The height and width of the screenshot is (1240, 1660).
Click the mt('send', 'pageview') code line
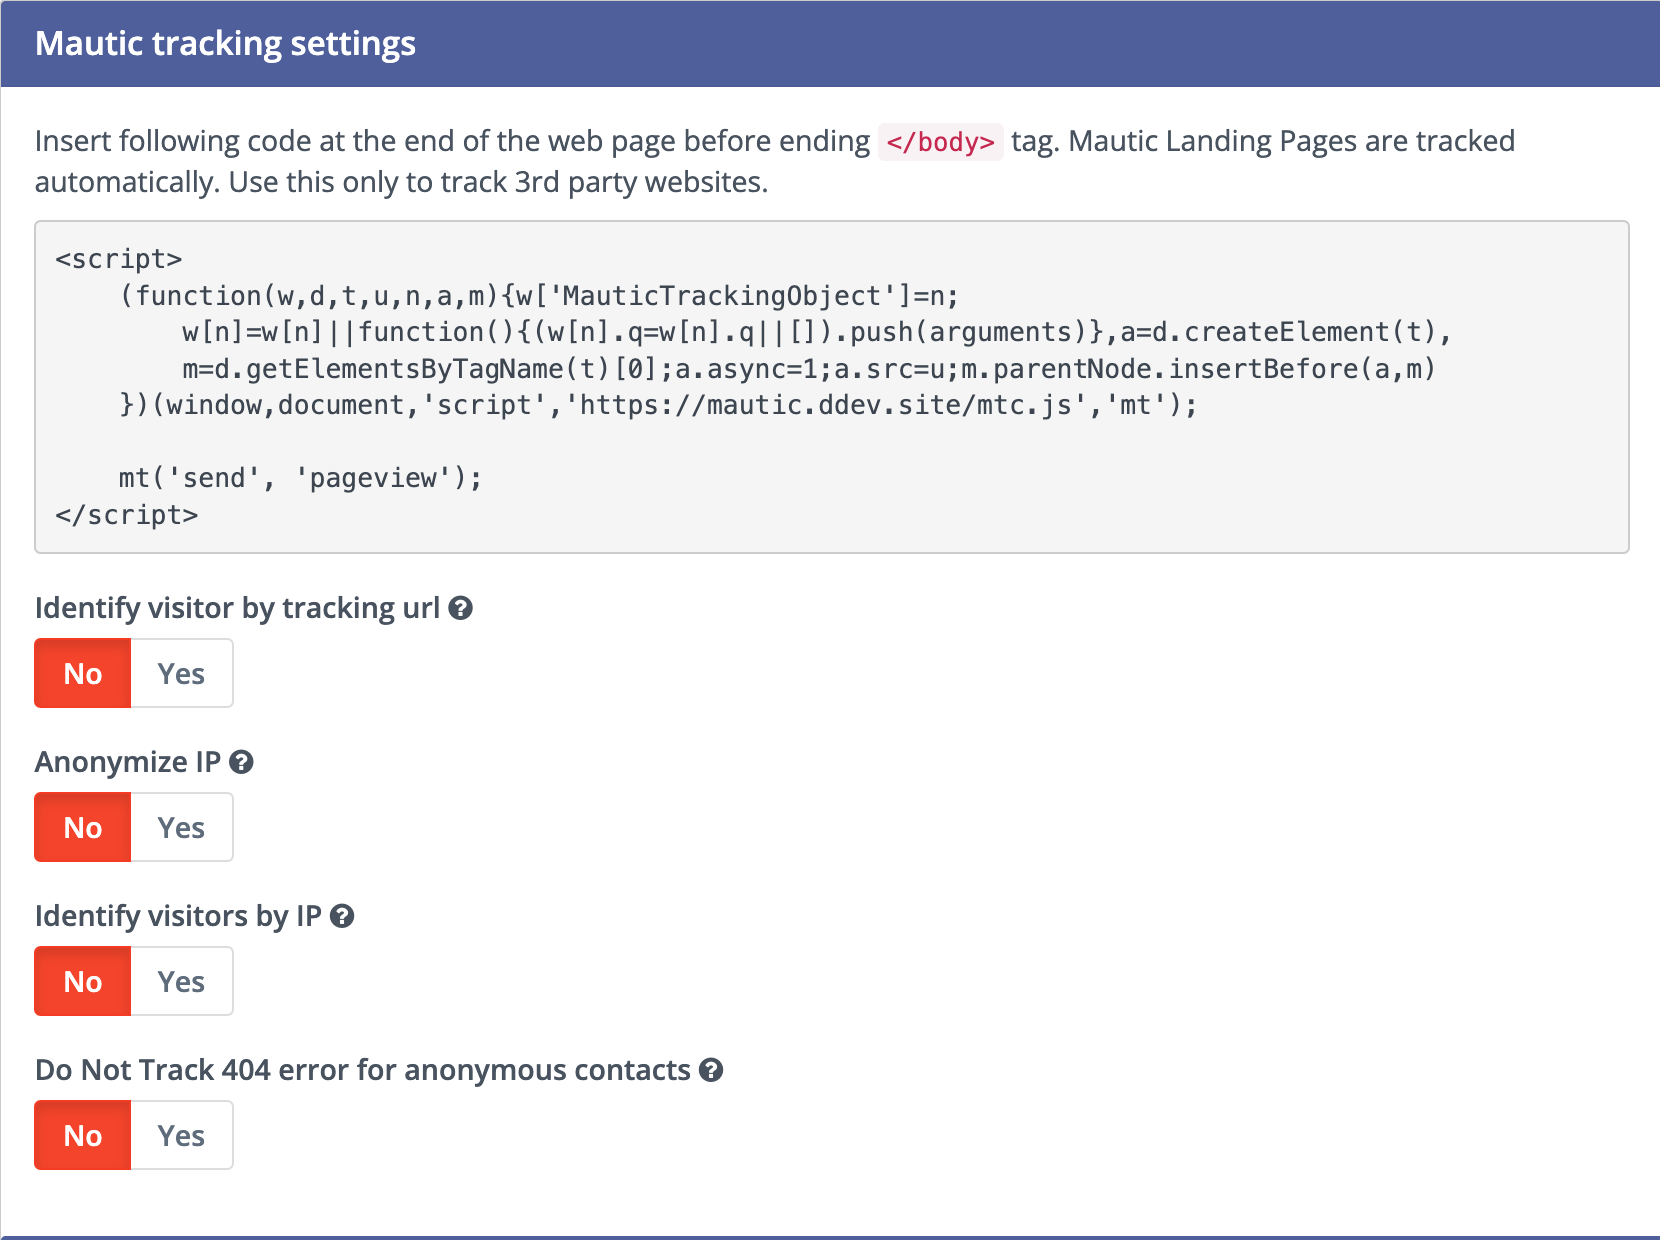click(300, 478)
